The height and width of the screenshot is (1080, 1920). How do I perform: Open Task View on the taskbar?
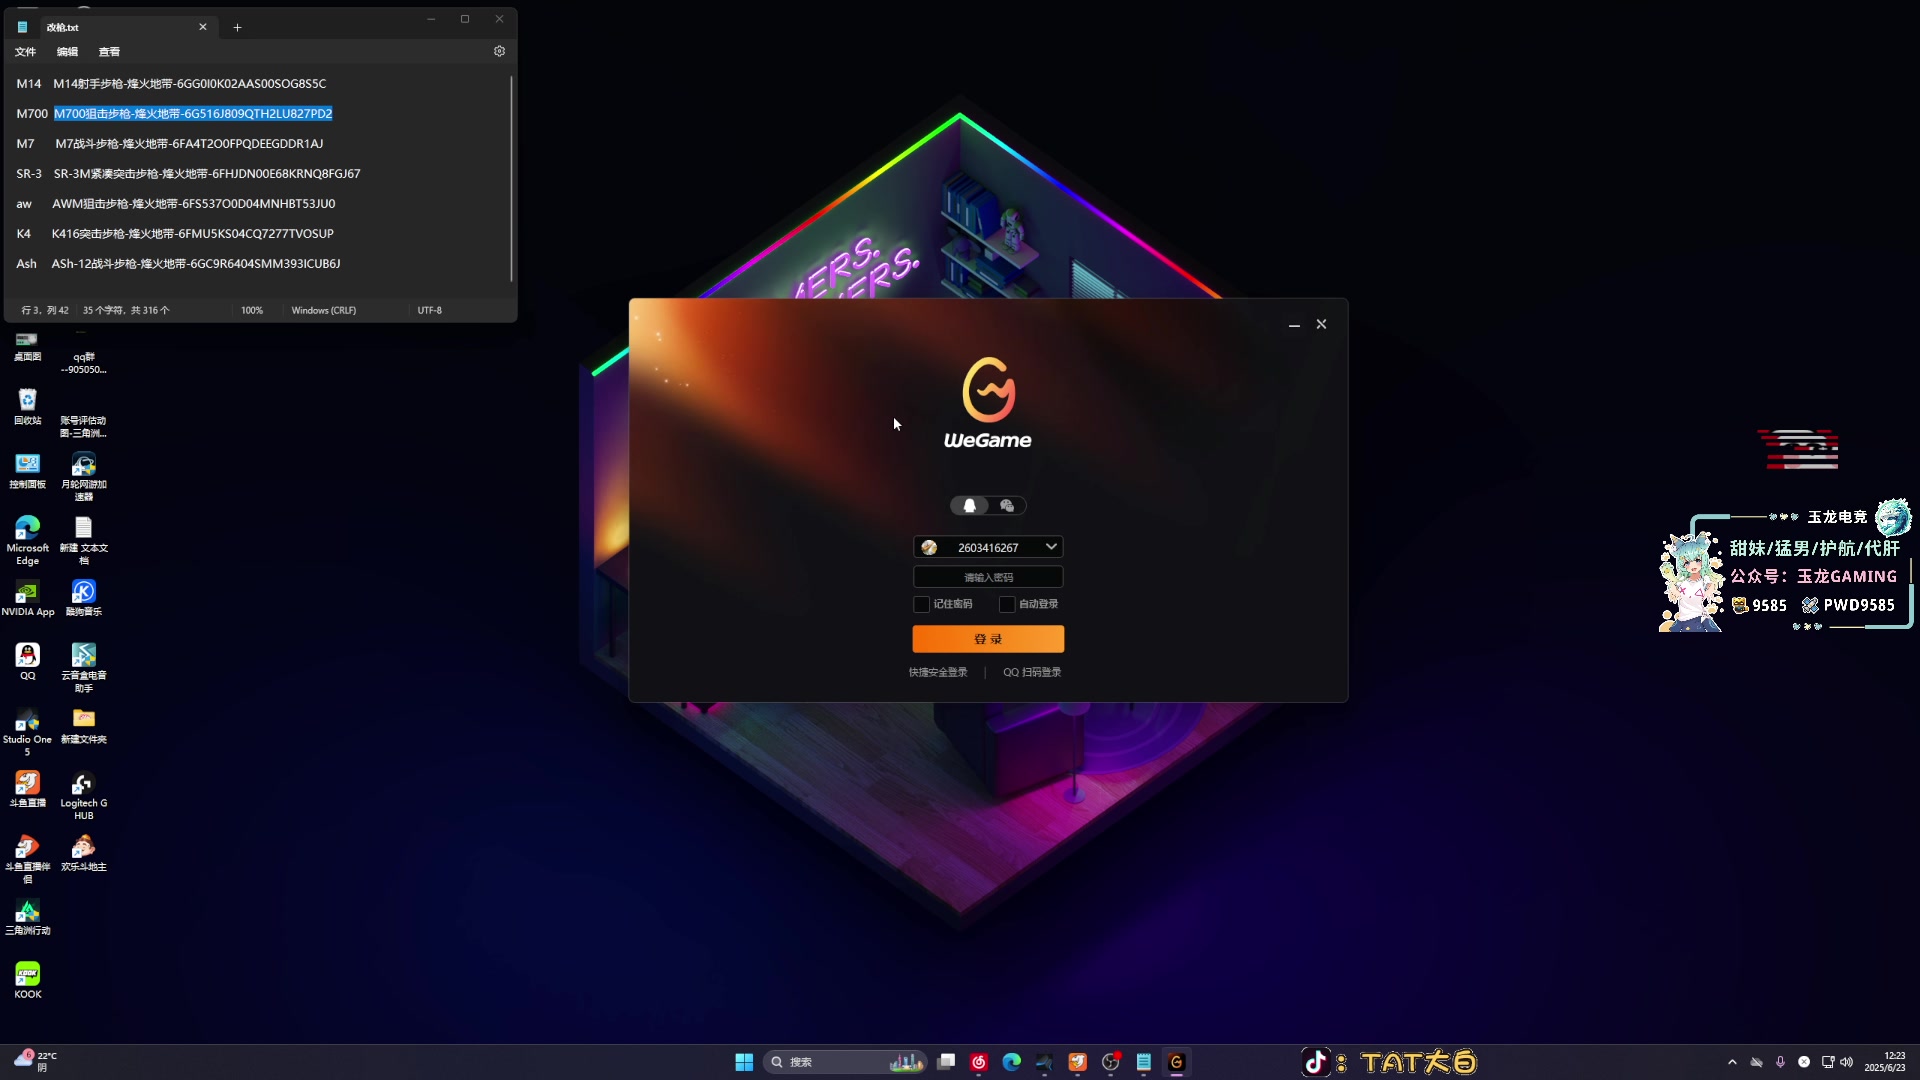(x=946, y=1062)
